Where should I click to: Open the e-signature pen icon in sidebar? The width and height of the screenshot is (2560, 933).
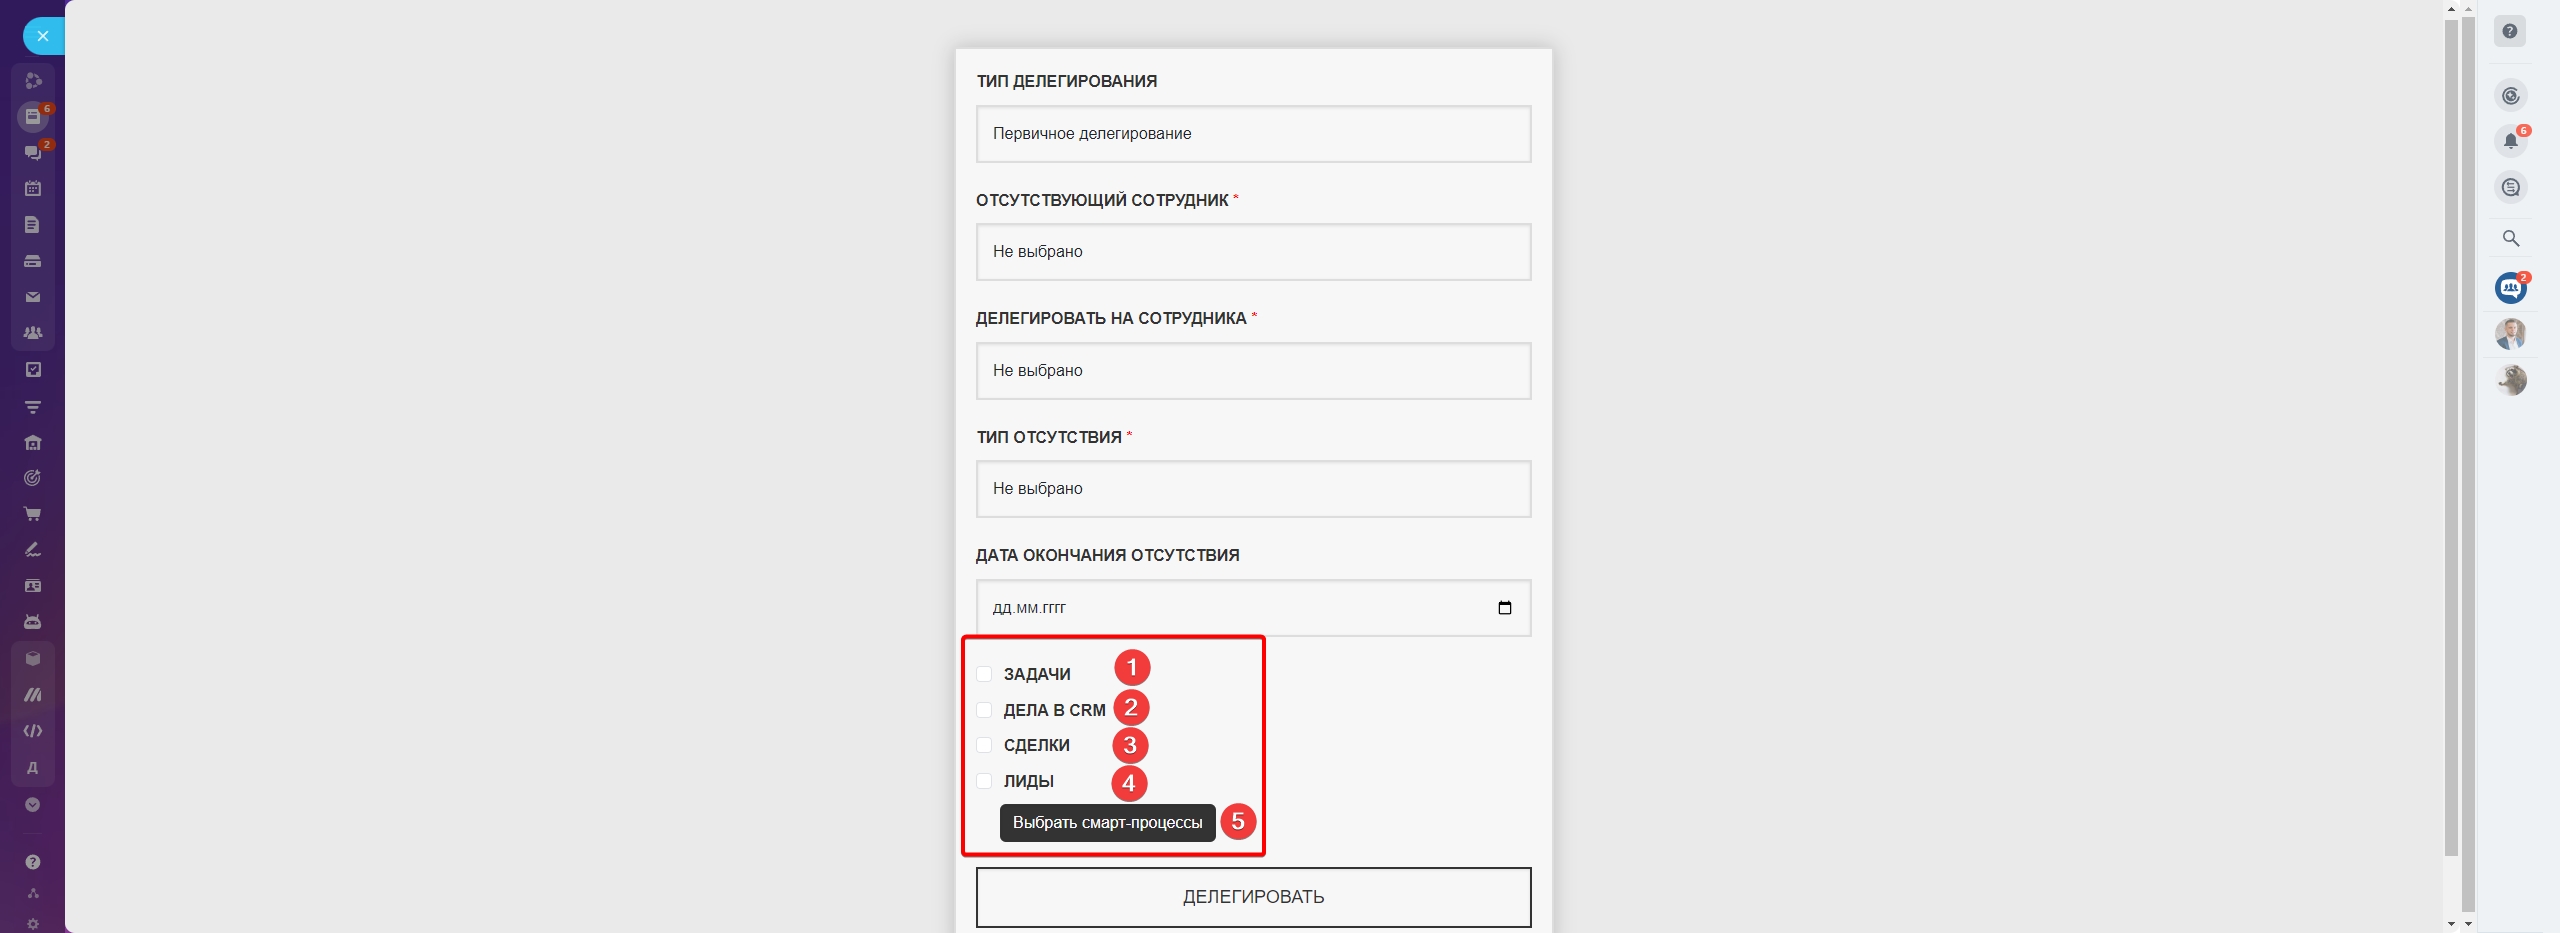point(33,550)
